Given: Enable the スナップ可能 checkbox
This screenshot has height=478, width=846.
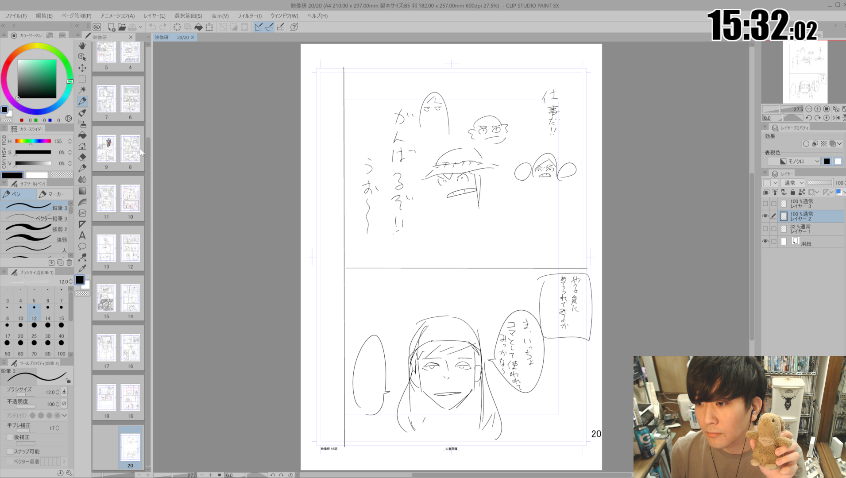Looking at the screenshot, I should (10, 451).
